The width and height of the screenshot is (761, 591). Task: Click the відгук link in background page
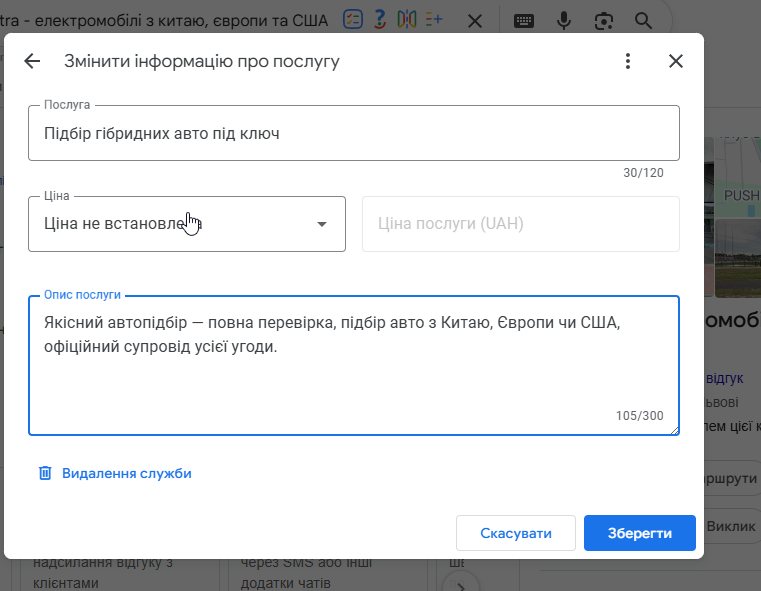click(725, 378)
